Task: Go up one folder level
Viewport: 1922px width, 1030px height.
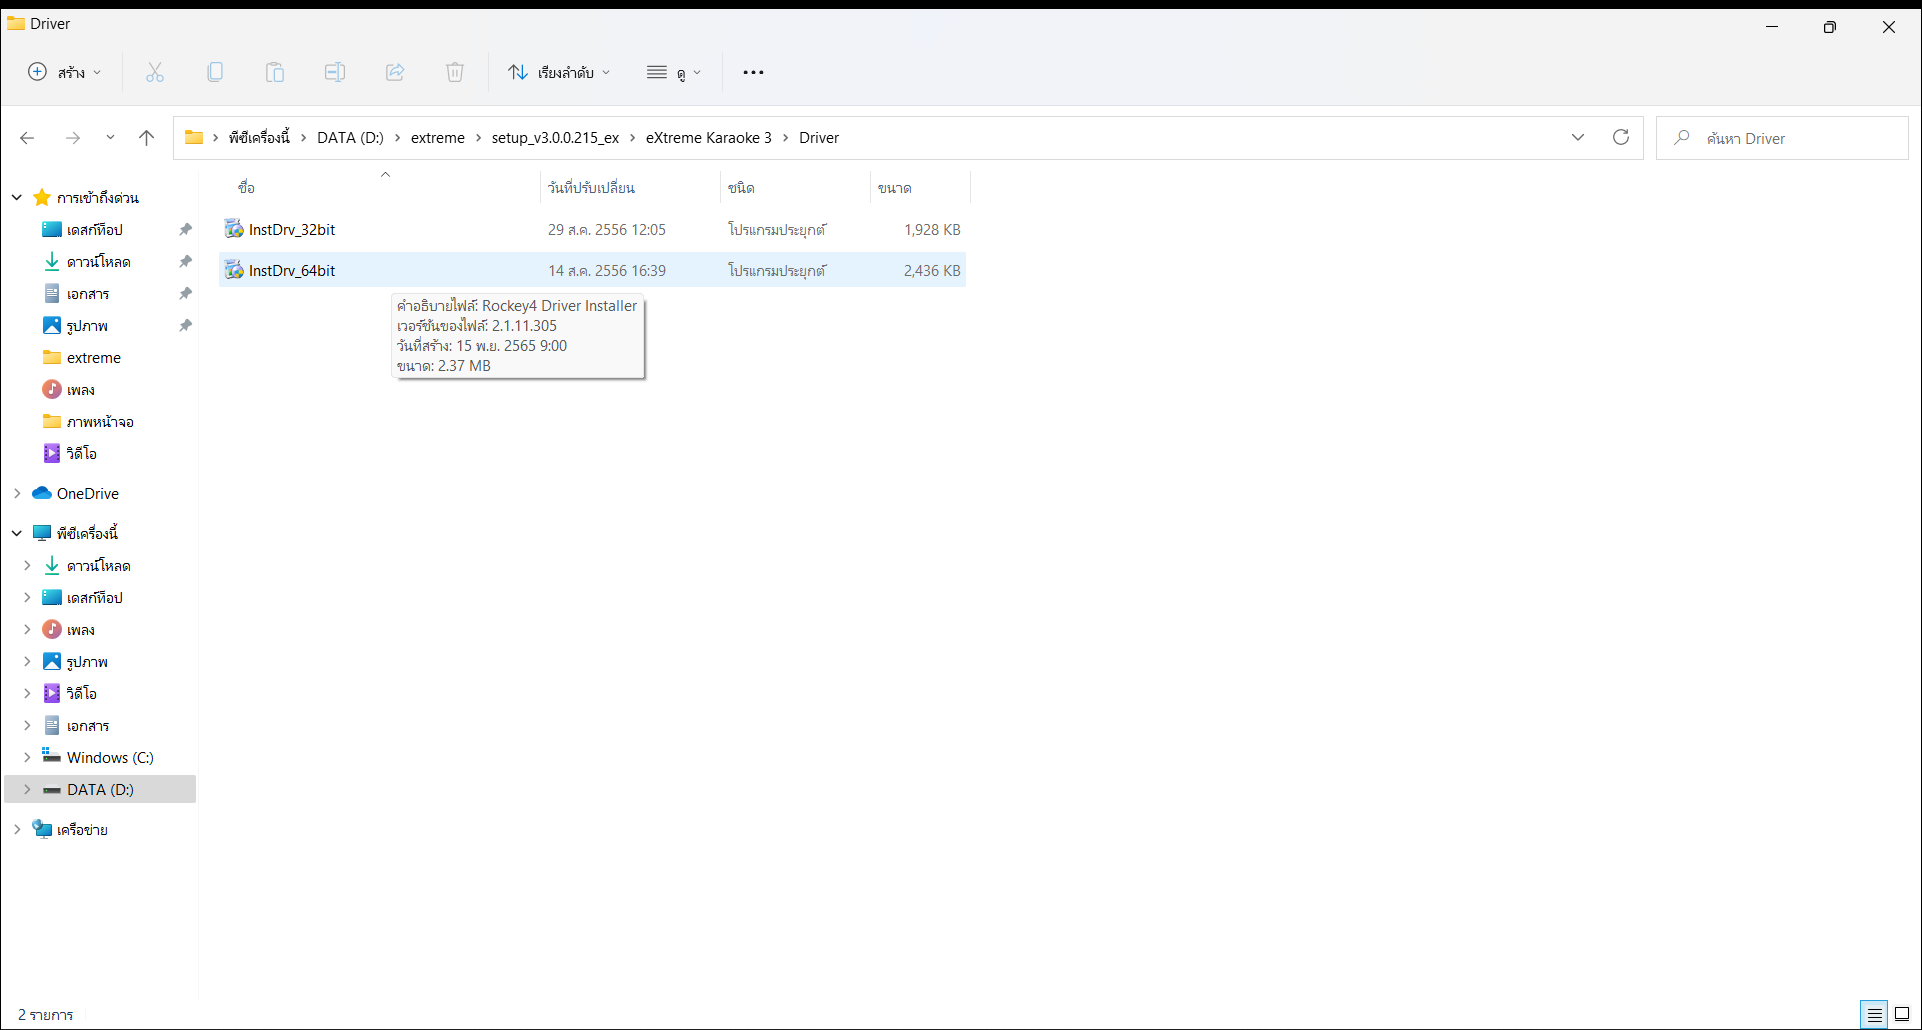Action: pos(147,138)
